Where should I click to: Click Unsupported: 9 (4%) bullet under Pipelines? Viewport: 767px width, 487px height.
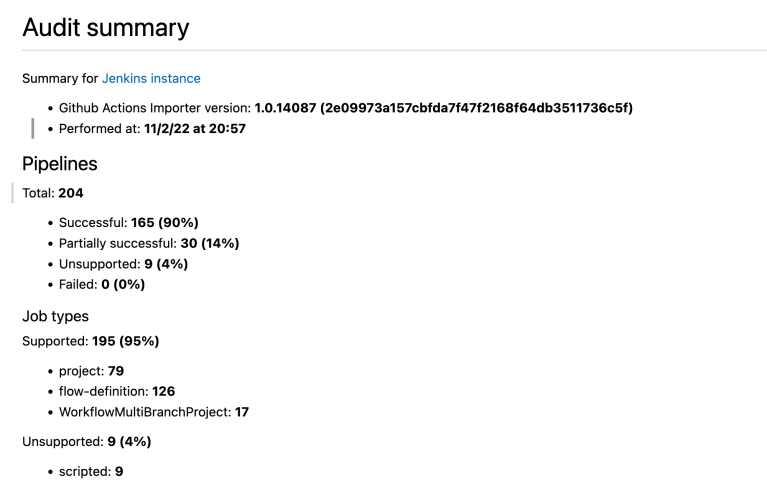coord(124,264)
